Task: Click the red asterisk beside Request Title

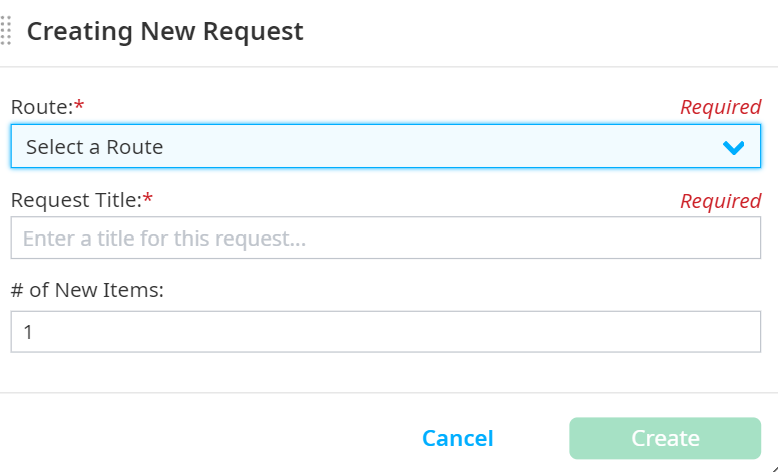Action: click(x=148, y=199)
